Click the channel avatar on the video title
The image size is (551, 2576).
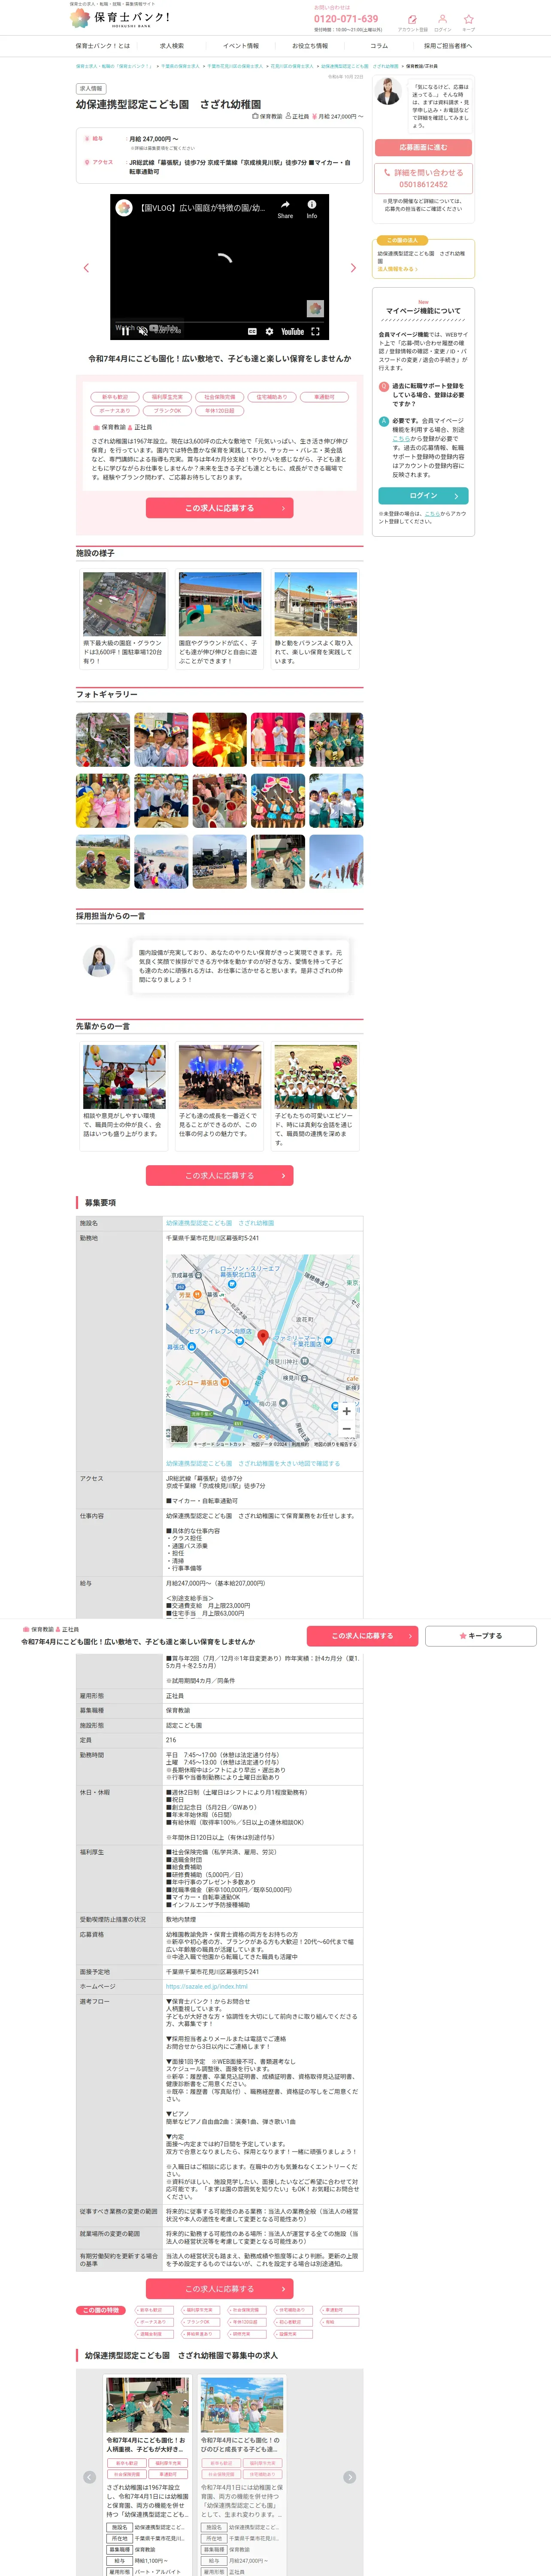[124, 208]
